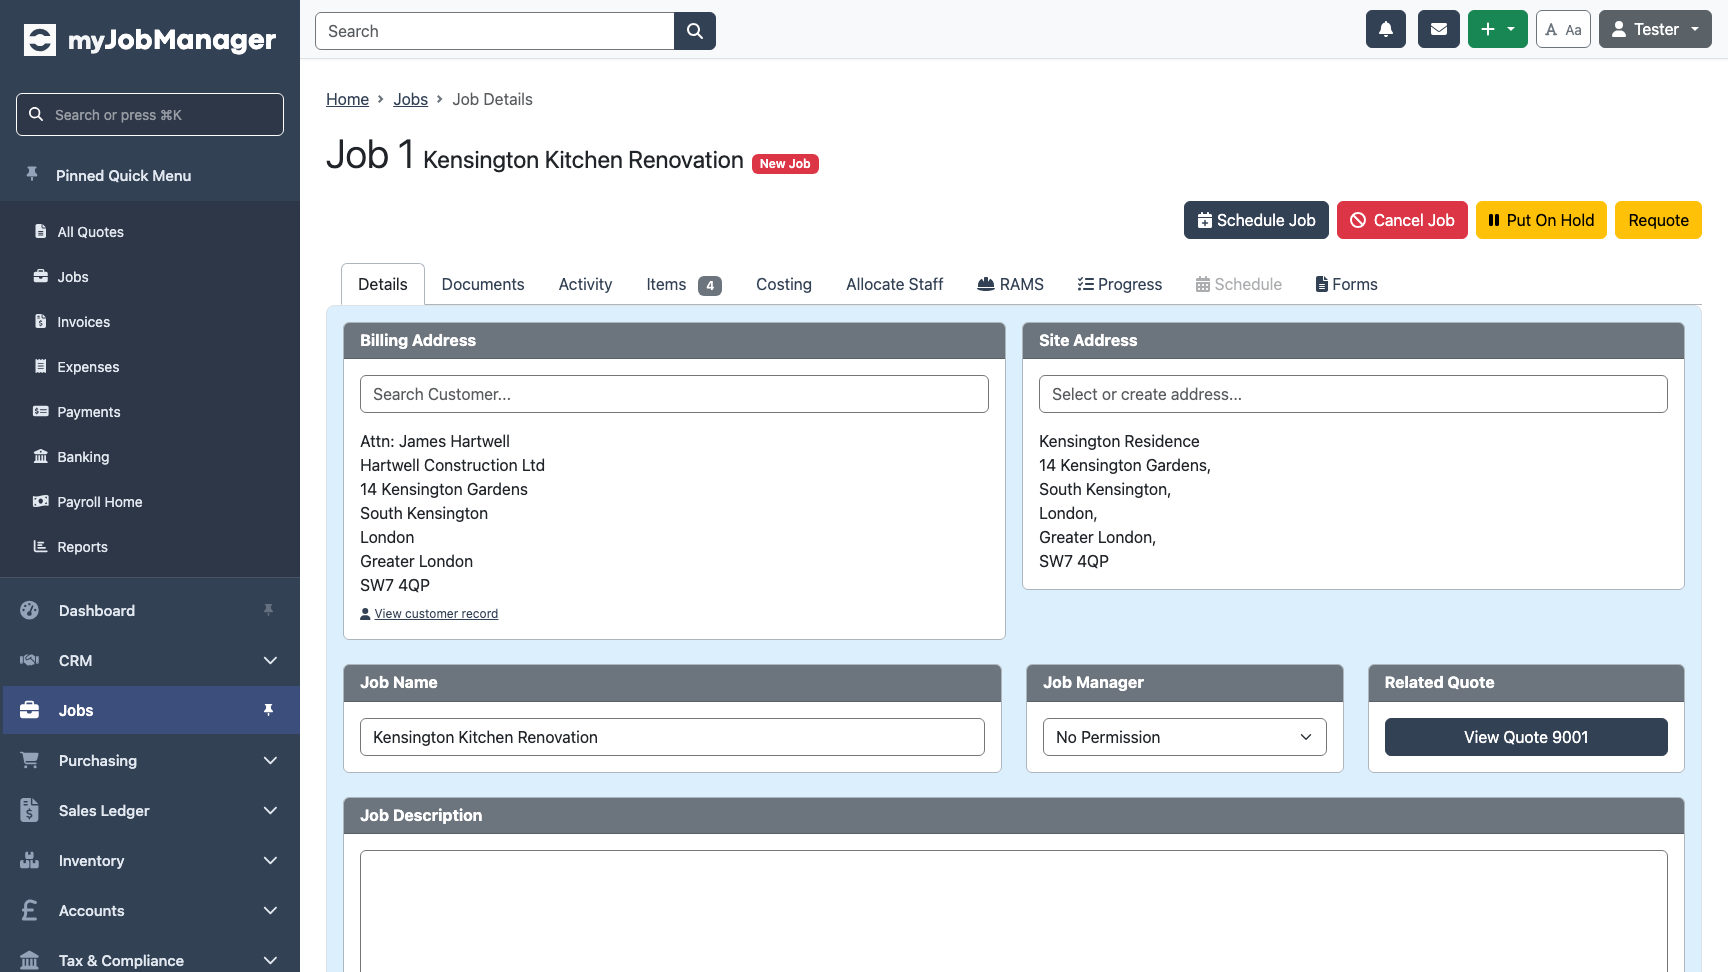The width and height of the screenshot is (1728, 972).
Task: Switch to the Activity tab
Action: (x=585, y=284)
